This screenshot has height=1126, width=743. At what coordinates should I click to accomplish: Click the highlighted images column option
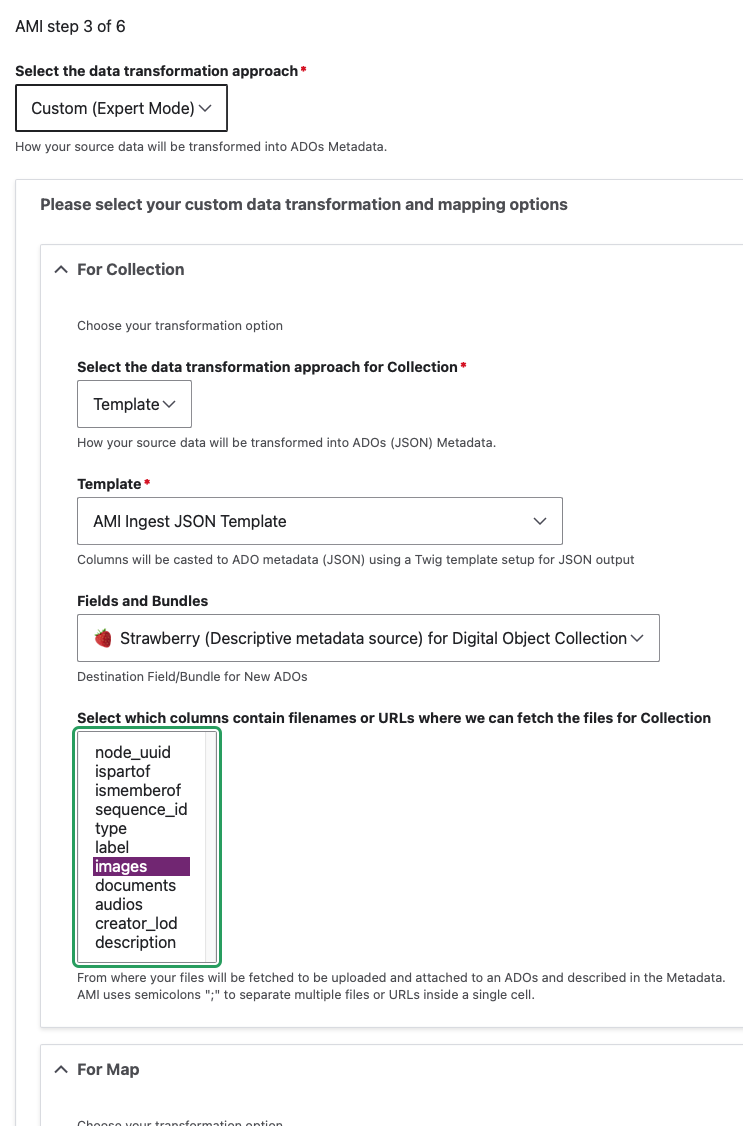(121, 867)
